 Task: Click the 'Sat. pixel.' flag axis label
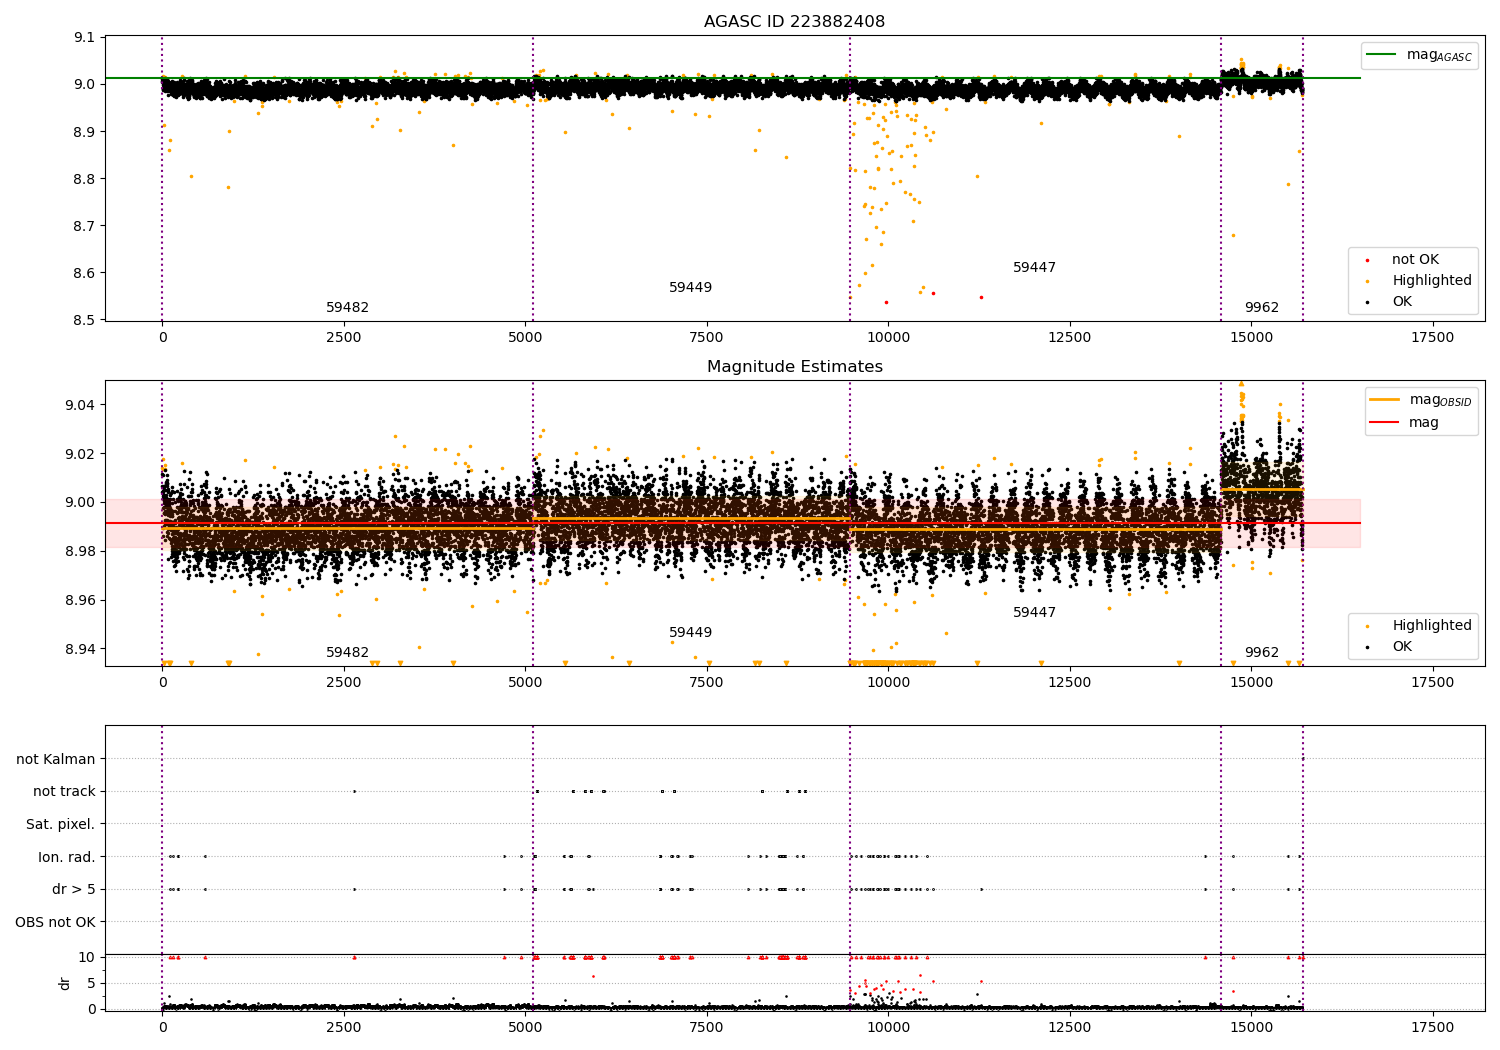point(61,825)
